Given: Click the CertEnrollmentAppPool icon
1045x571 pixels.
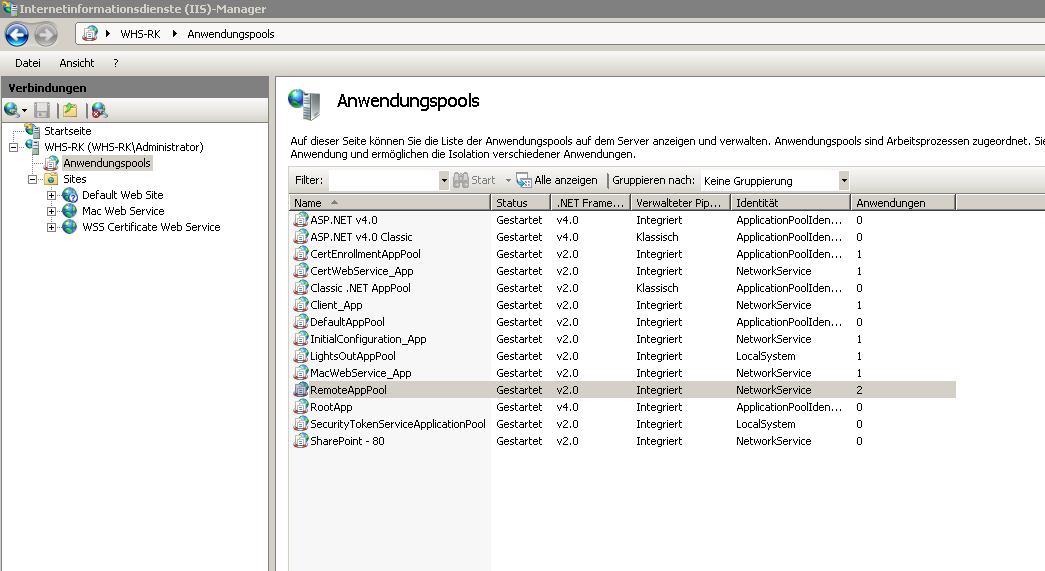Looking at the screenshot, I should point(301,254).
